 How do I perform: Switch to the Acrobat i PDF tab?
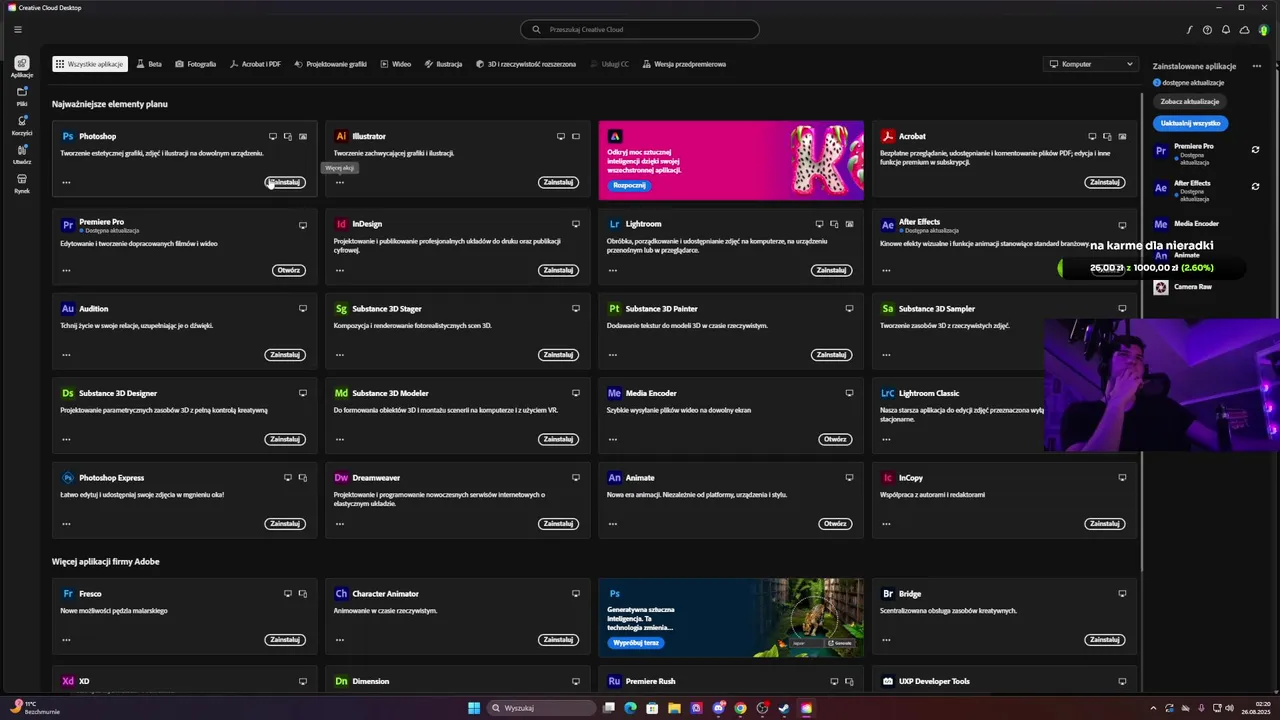click(255, 64)
